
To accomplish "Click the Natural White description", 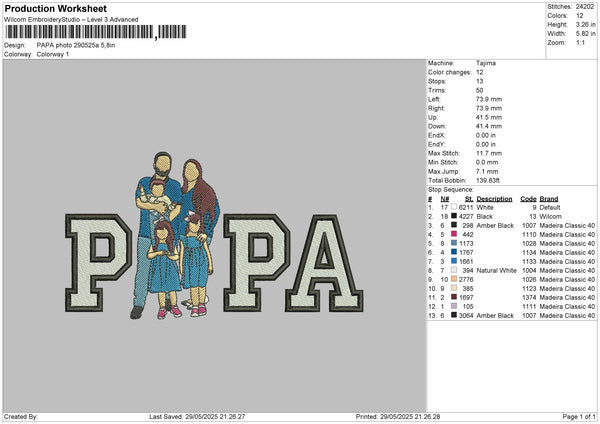I will [x=496, y=271].
